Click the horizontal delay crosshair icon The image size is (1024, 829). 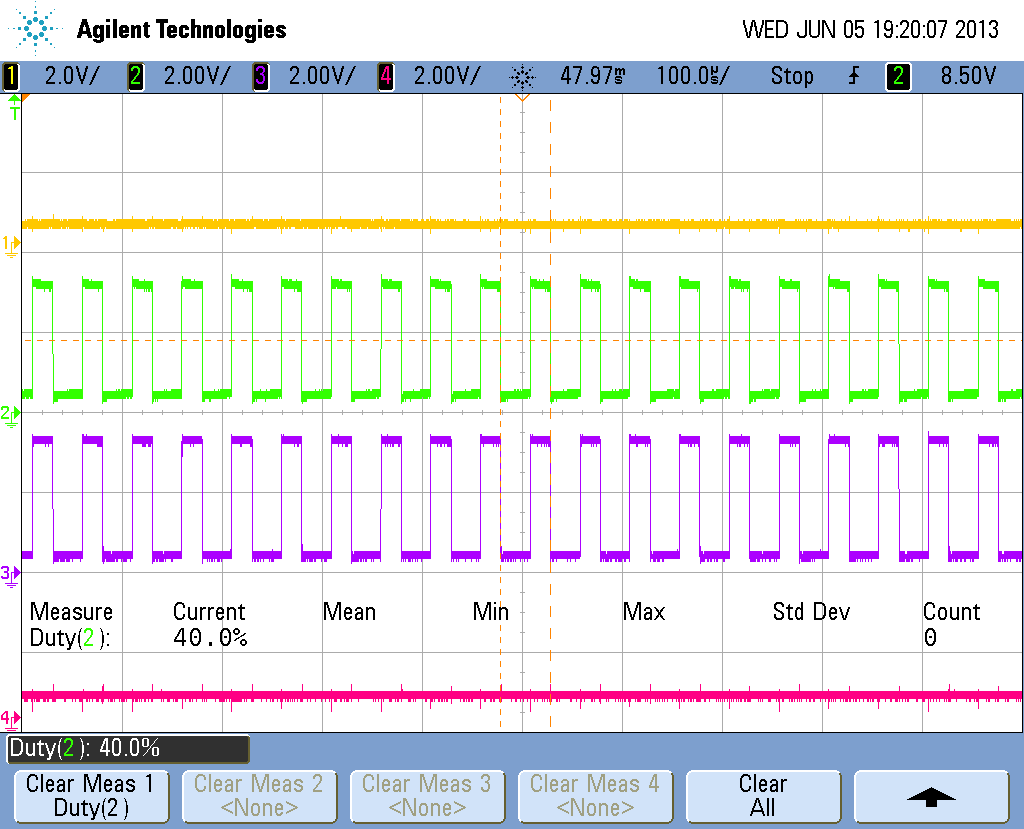pyautogui.click(x=521, y=76)
